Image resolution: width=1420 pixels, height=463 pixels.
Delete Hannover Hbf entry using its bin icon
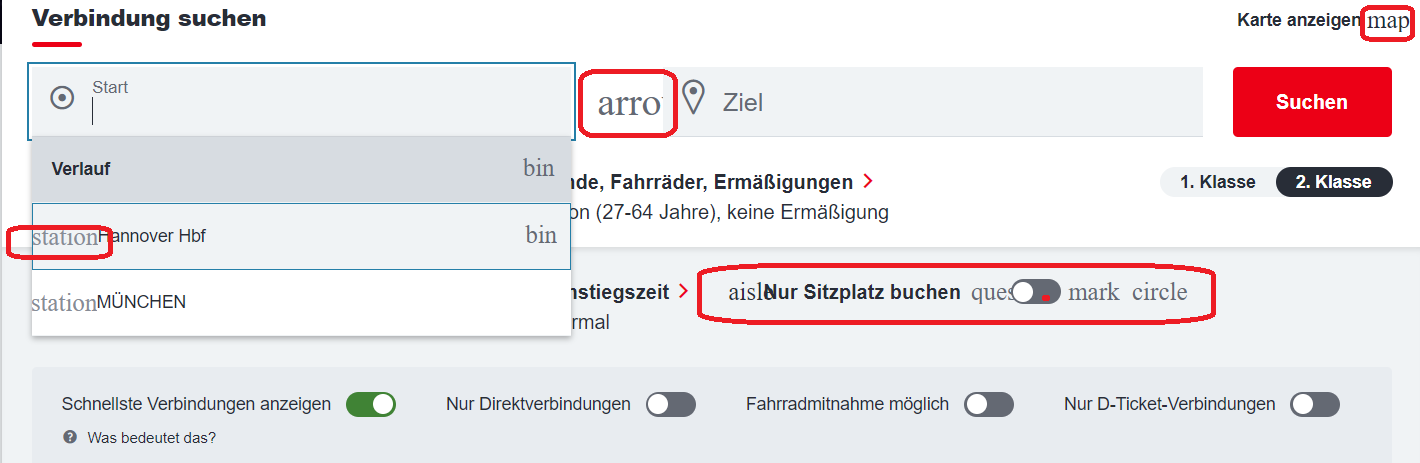coord(541,235)
